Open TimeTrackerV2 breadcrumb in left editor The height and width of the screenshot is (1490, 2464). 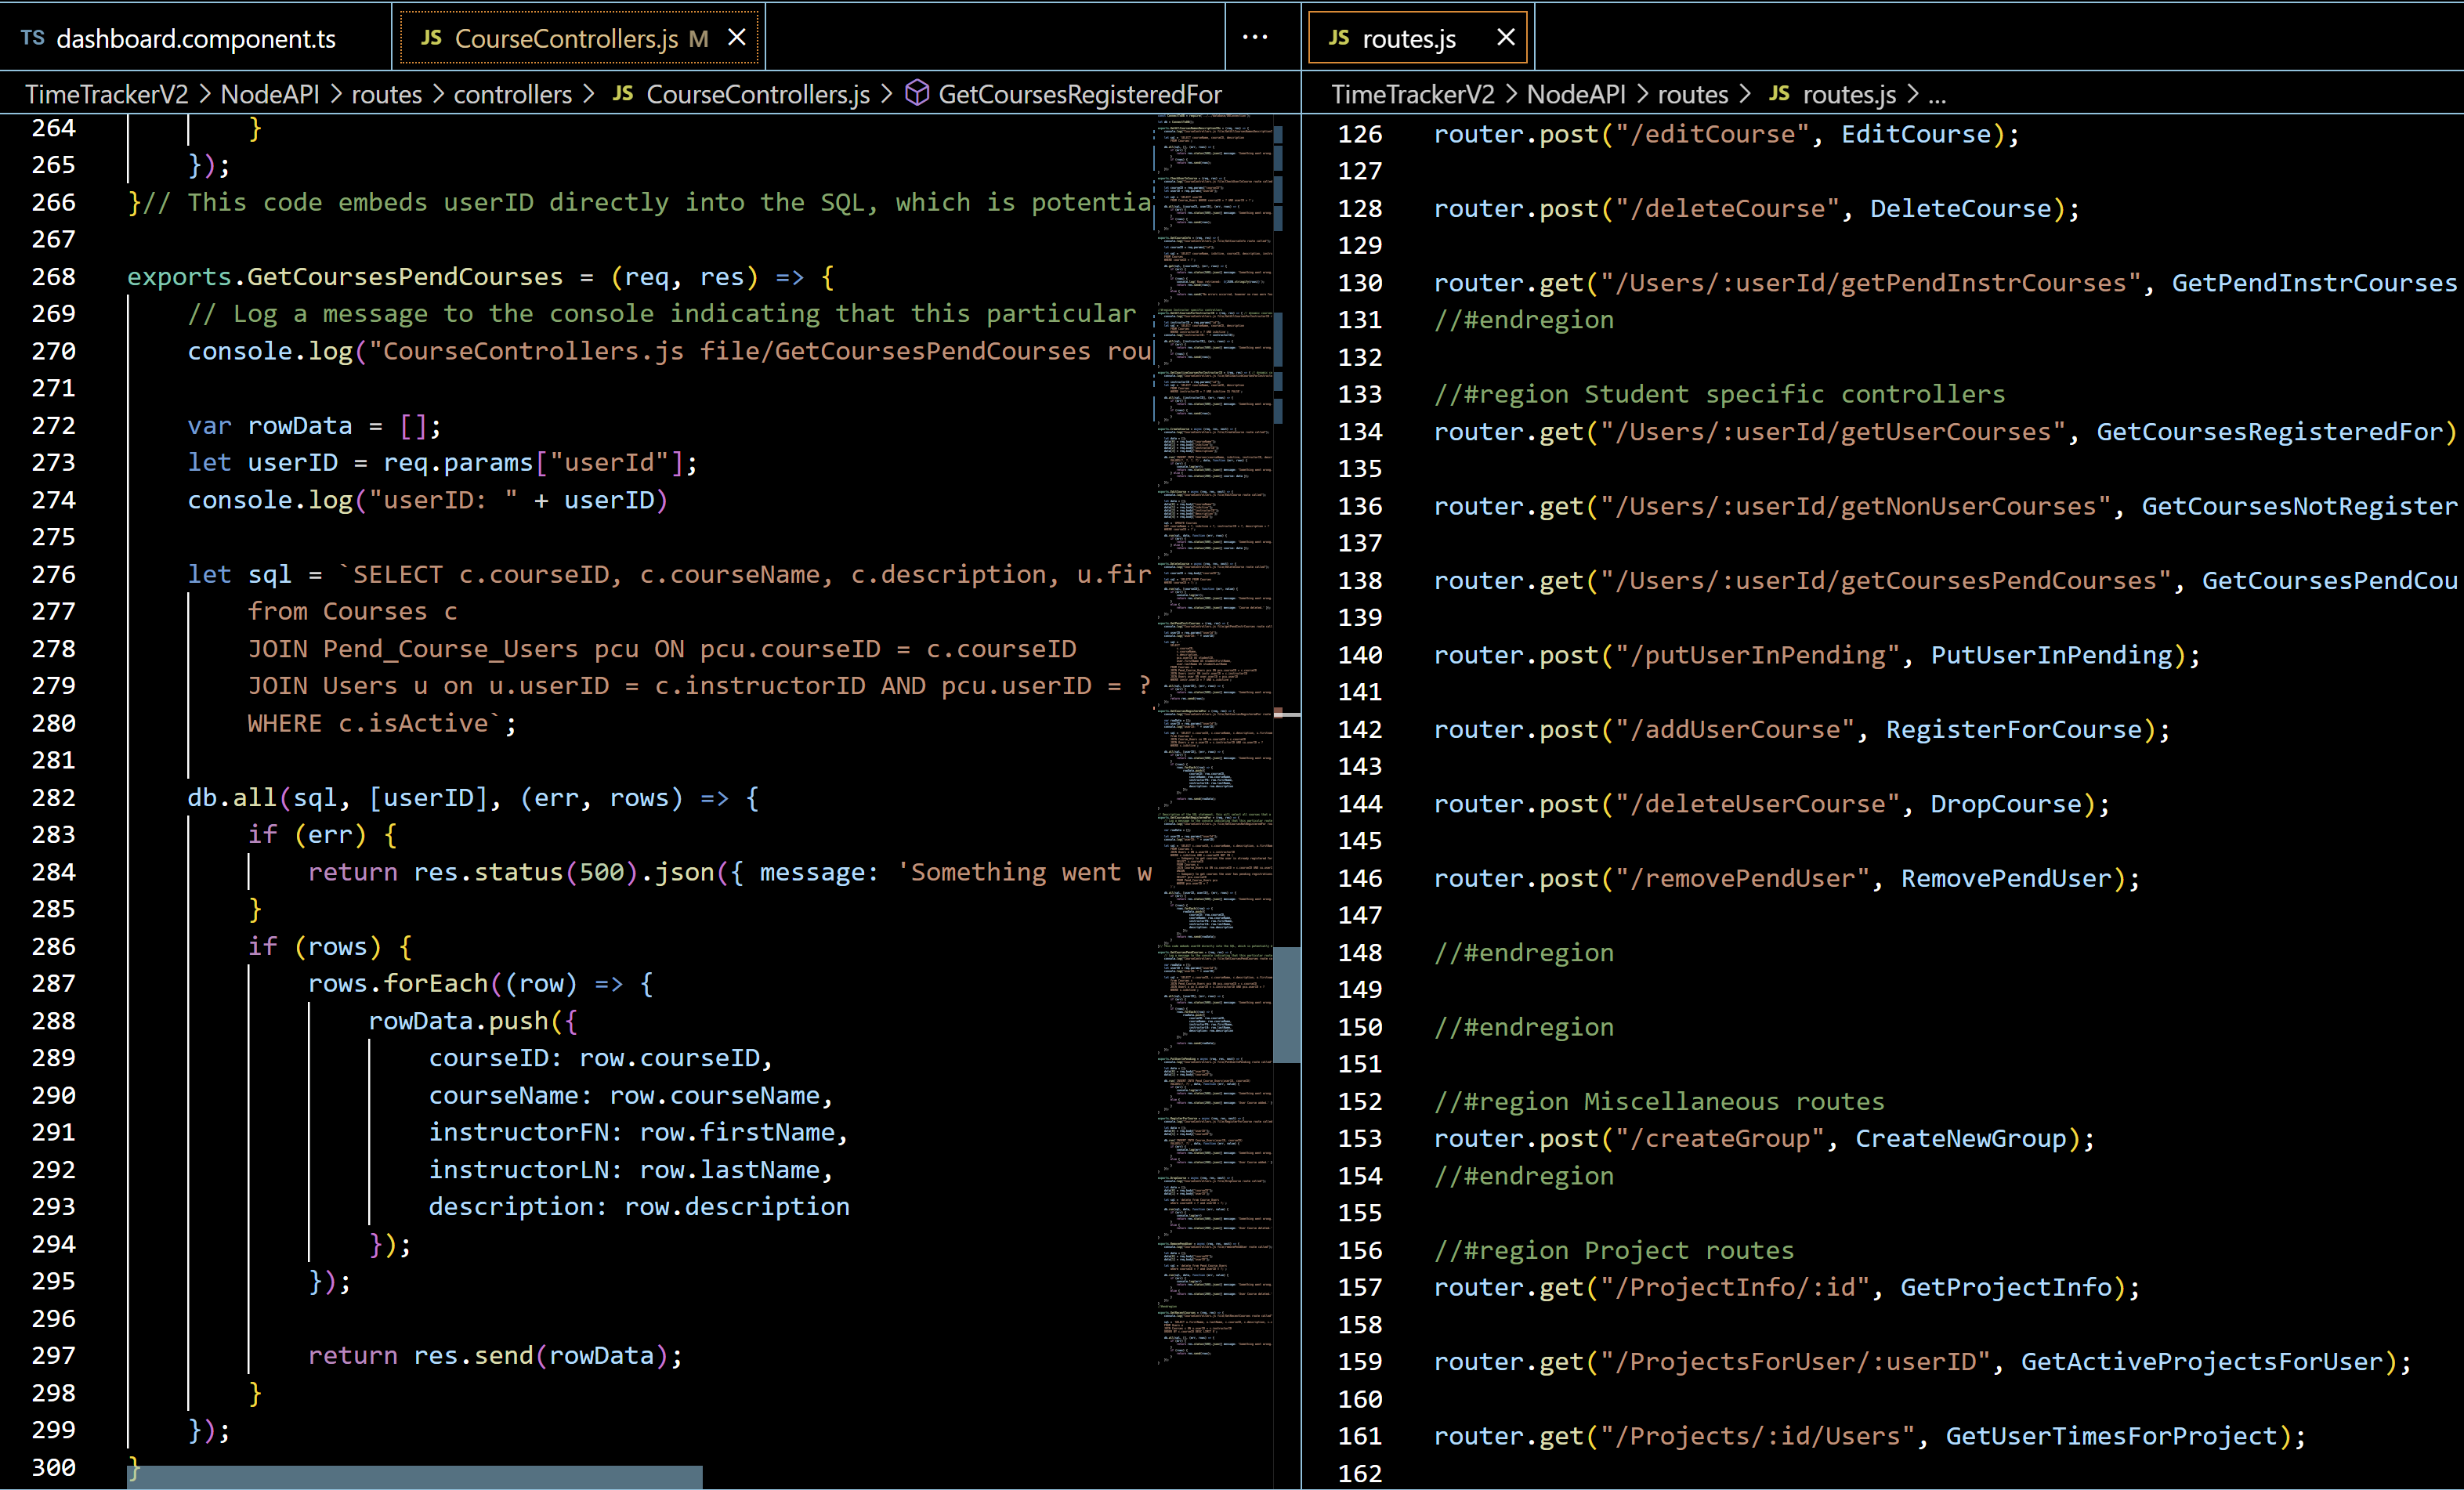pyautogui.click(x=107, y=94)
